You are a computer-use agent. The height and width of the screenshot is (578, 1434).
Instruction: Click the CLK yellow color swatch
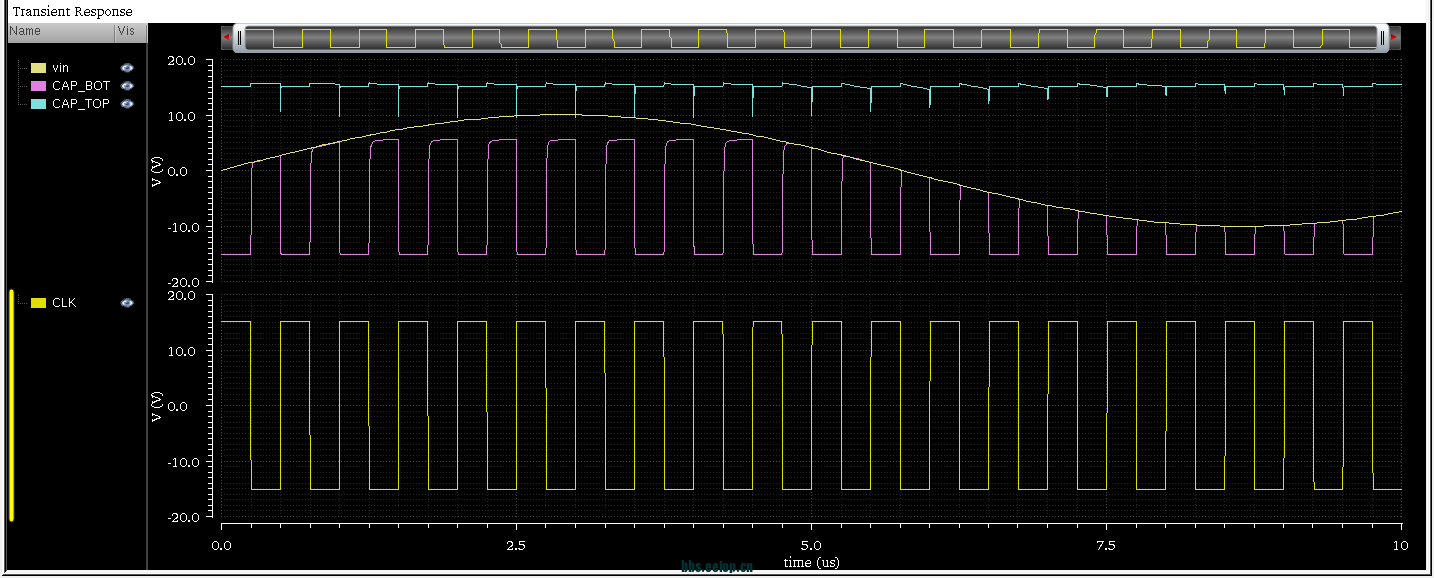[38, 303]
